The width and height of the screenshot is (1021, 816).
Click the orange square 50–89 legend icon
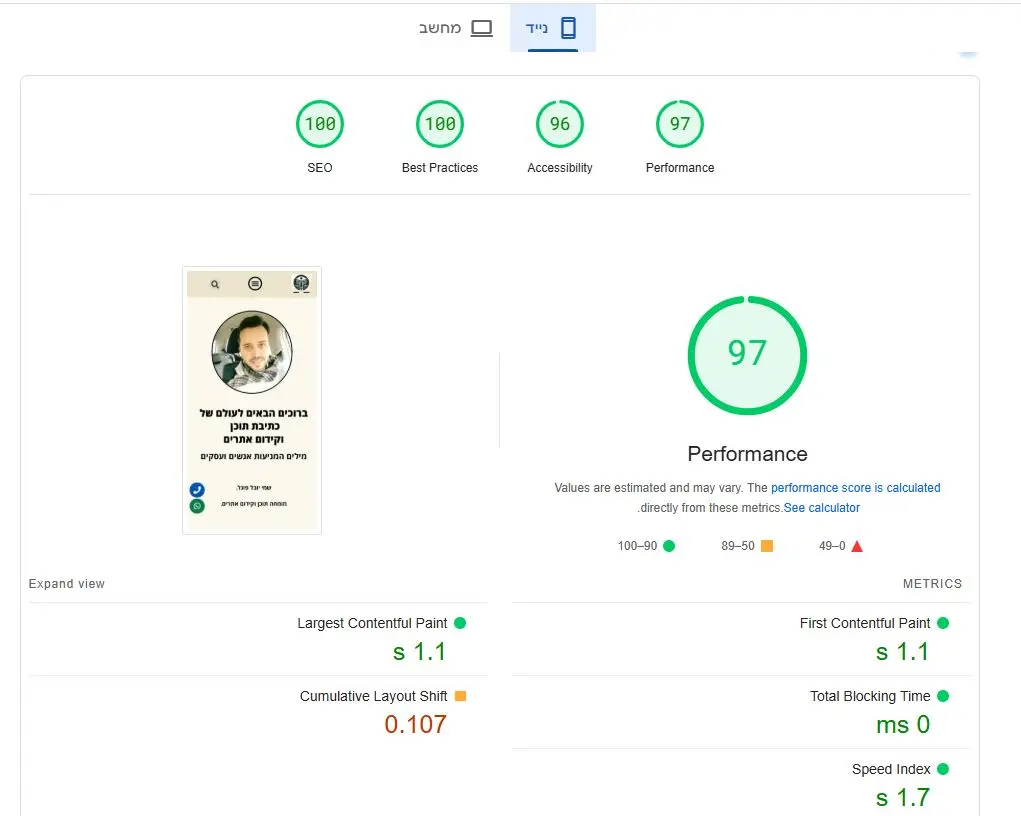tap(767, 546)
